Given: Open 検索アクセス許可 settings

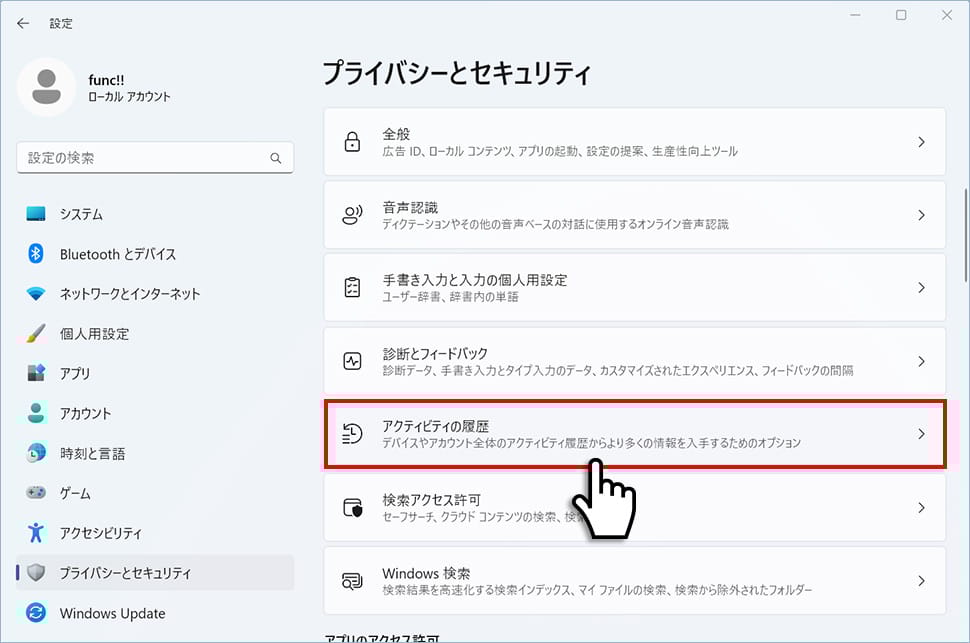Looking at the screenshot, I should pos(635,507).
